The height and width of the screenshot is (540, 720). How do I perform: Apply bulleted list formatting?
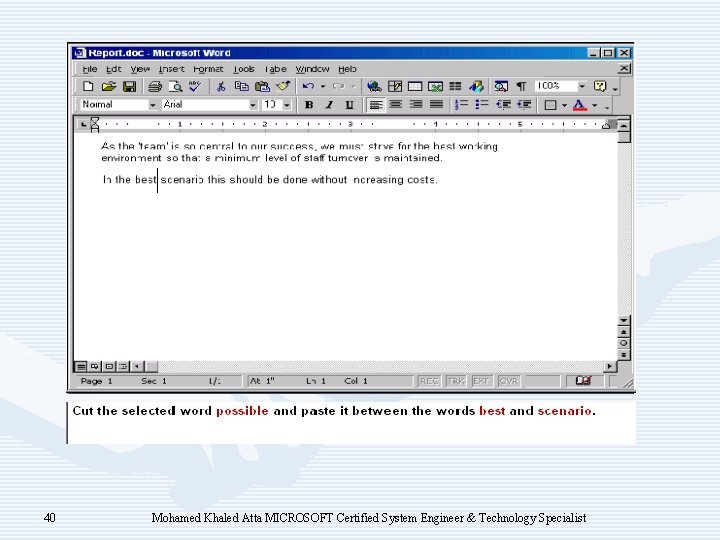[482, 105]
